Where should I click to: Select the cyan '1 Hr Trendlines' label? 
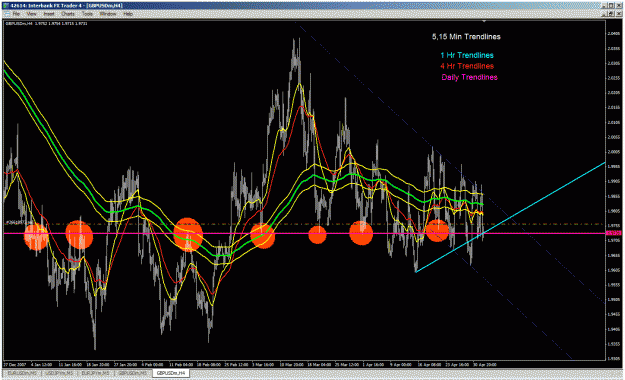coord(467,55)
